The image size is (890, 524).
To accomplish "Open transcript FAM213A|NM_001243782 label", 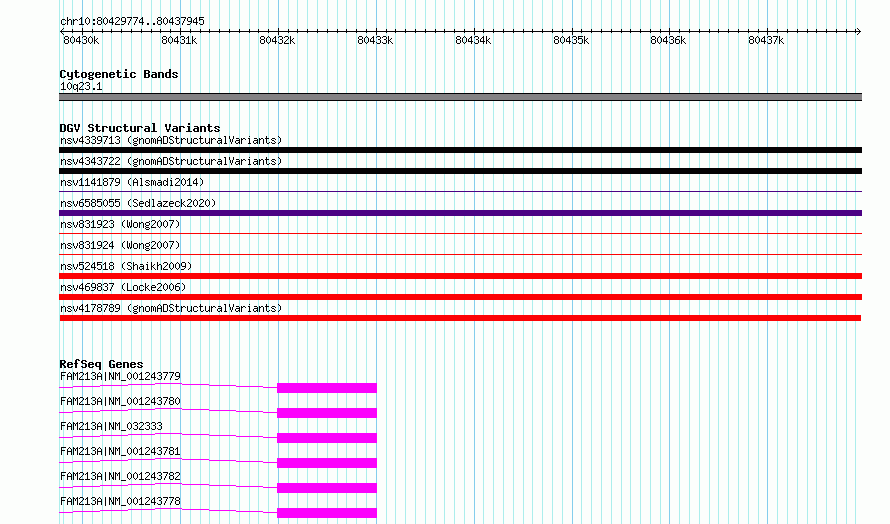I will coord(120,476).
